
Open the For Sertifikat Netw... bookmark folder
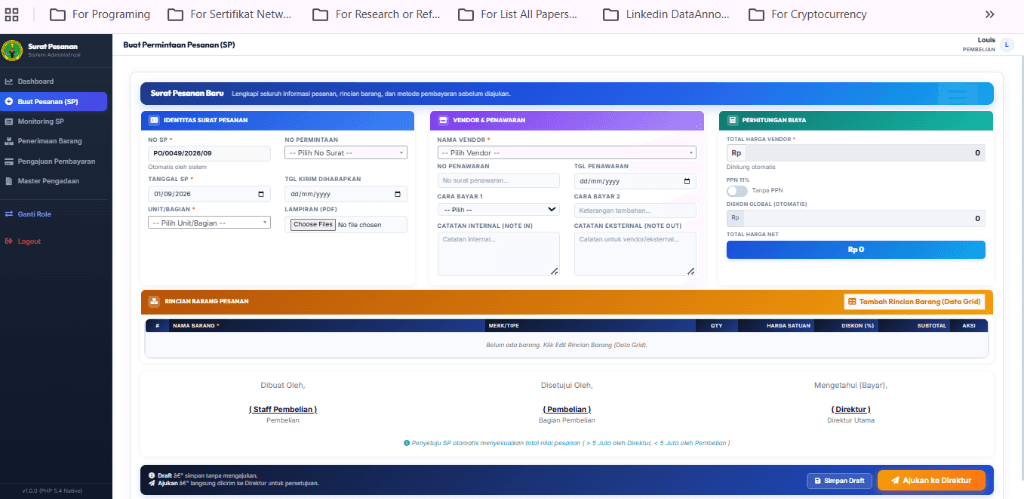[x=229, y=14]
